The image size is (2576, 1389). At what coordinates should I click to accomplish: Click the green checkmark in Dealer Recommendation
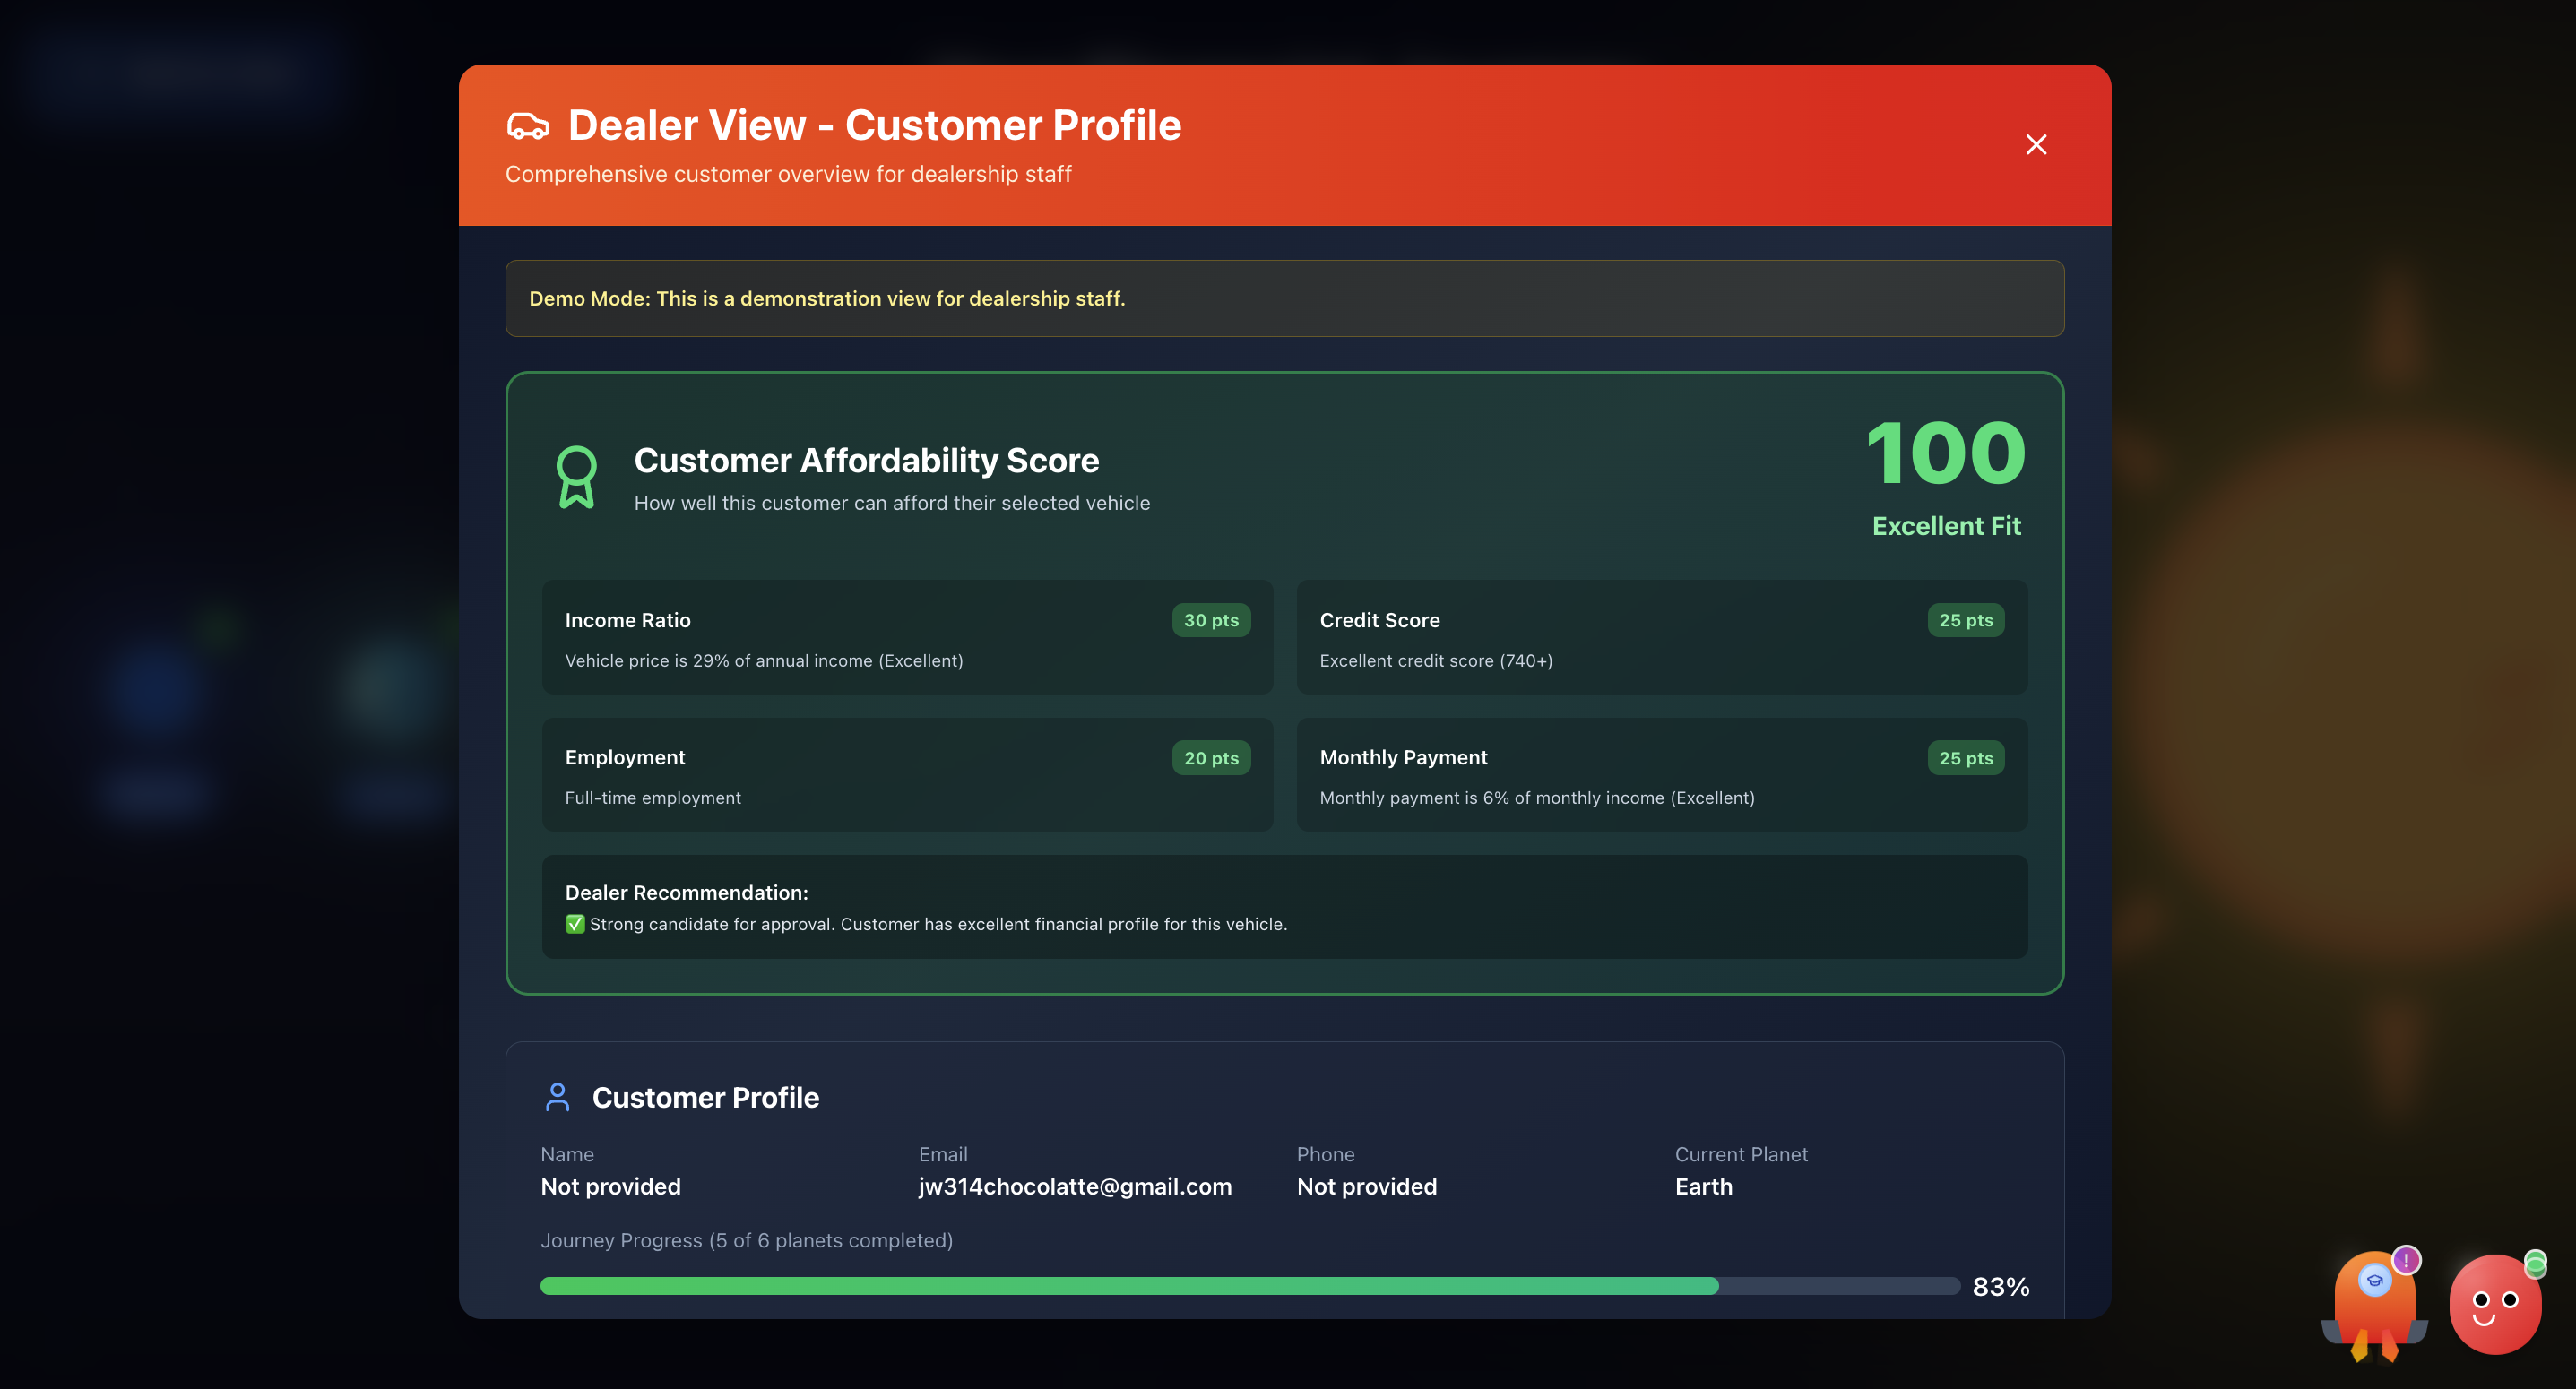[575, 924]
